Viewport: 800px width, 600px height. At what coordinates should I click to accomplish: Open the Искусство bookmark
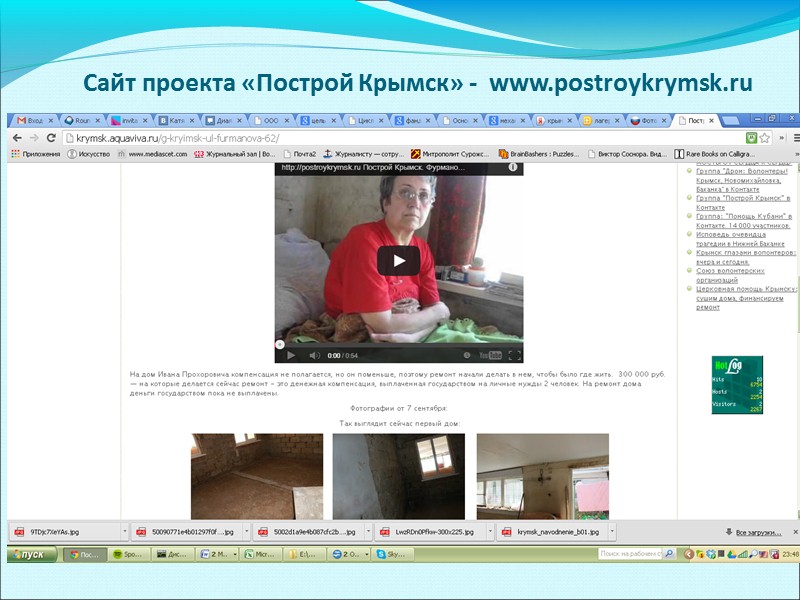pyautogui.click(x=89, y=154)
